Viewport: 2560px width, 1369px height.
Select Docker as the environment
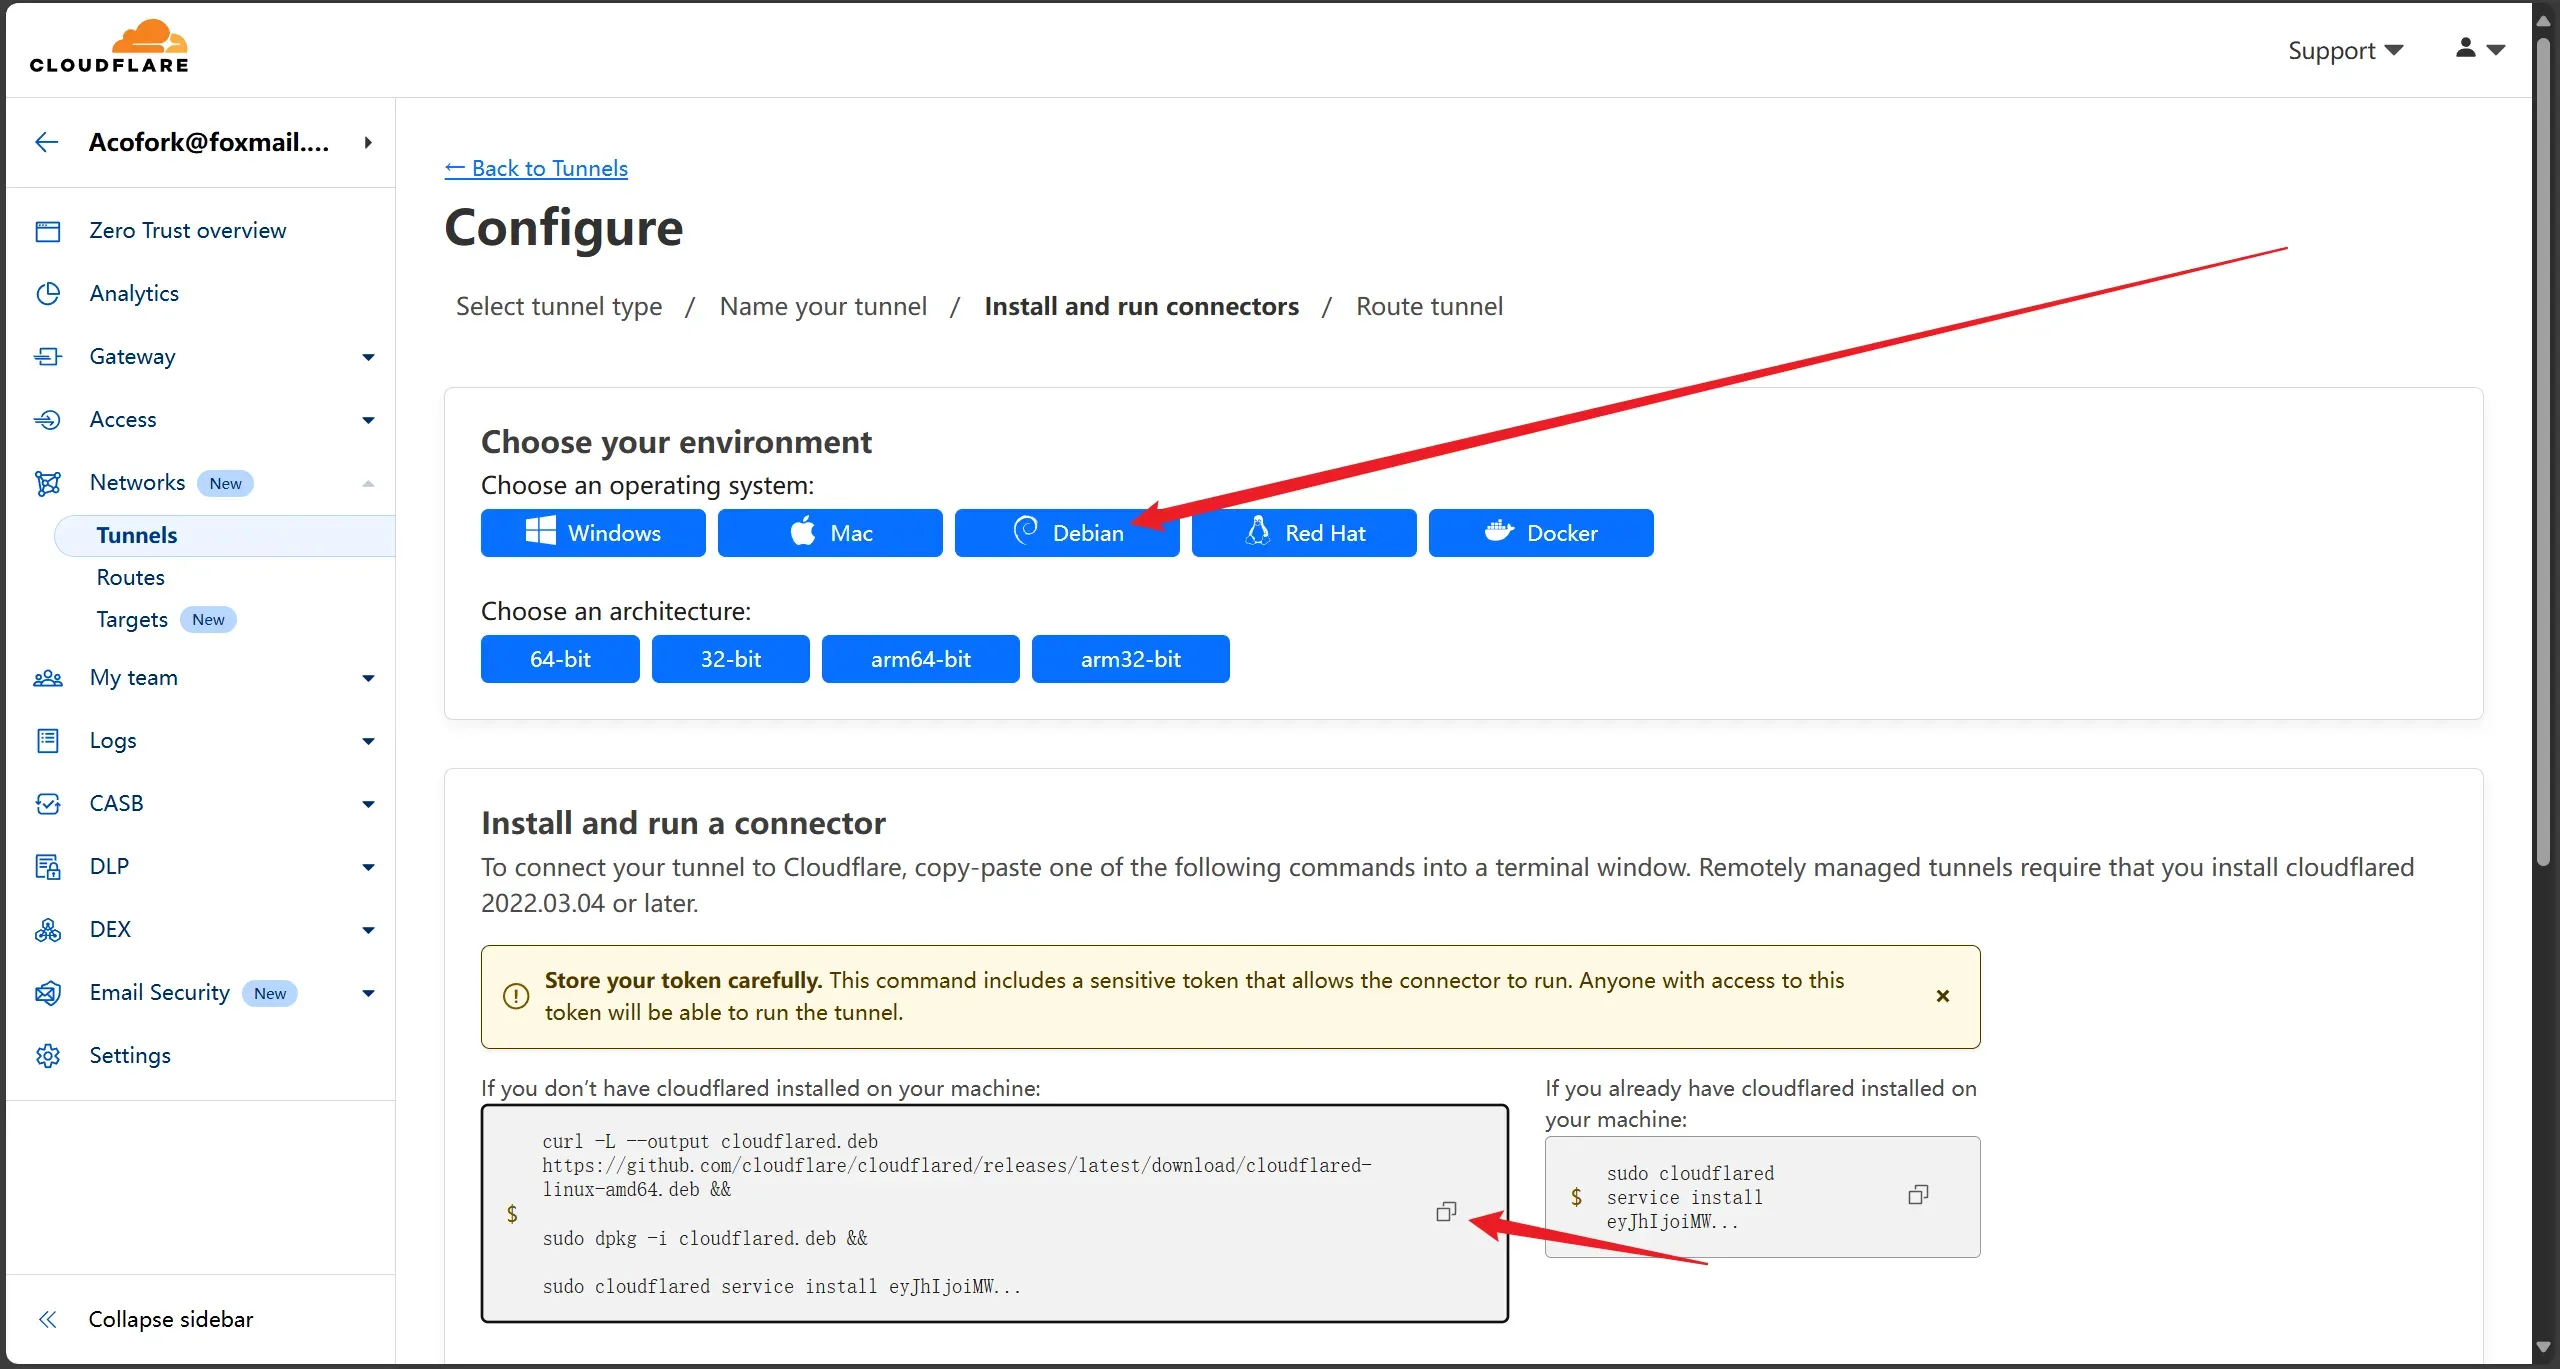click(x=1540, y=533)
